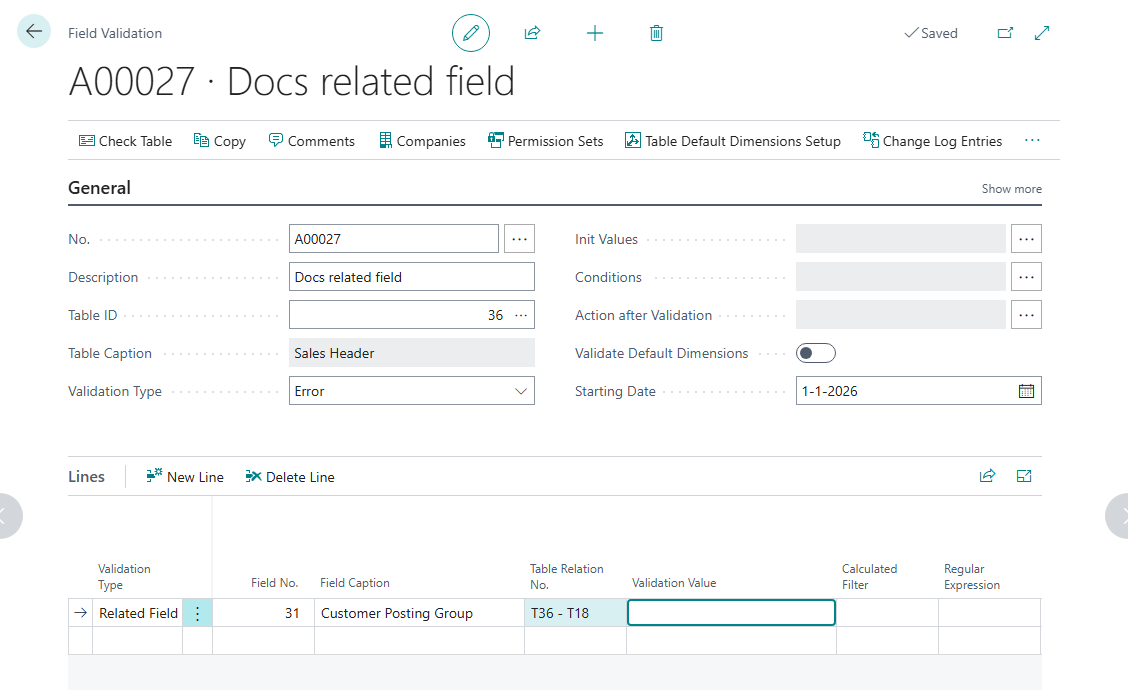
Task: Click Delete Line button
Action: (x=290, y=476)
